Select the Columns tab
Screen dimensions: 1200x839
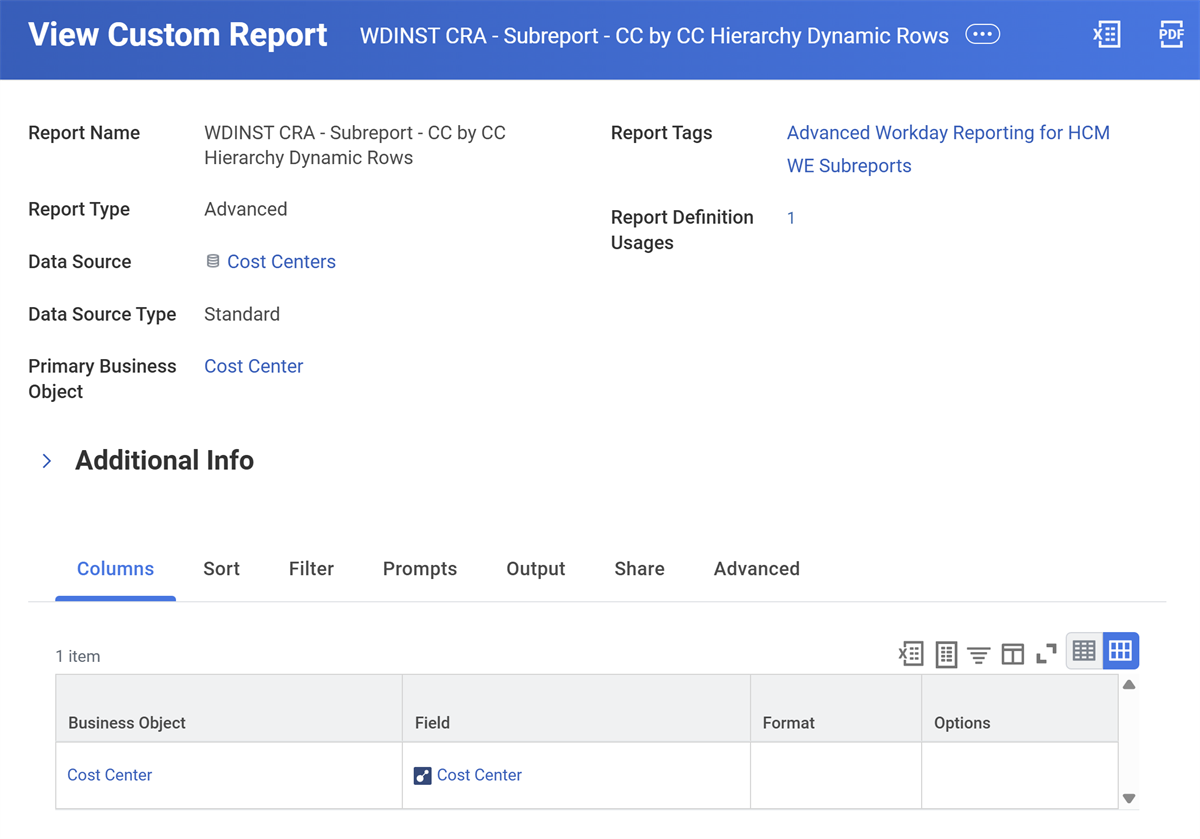pyautogui.click(x=115, y=569)
